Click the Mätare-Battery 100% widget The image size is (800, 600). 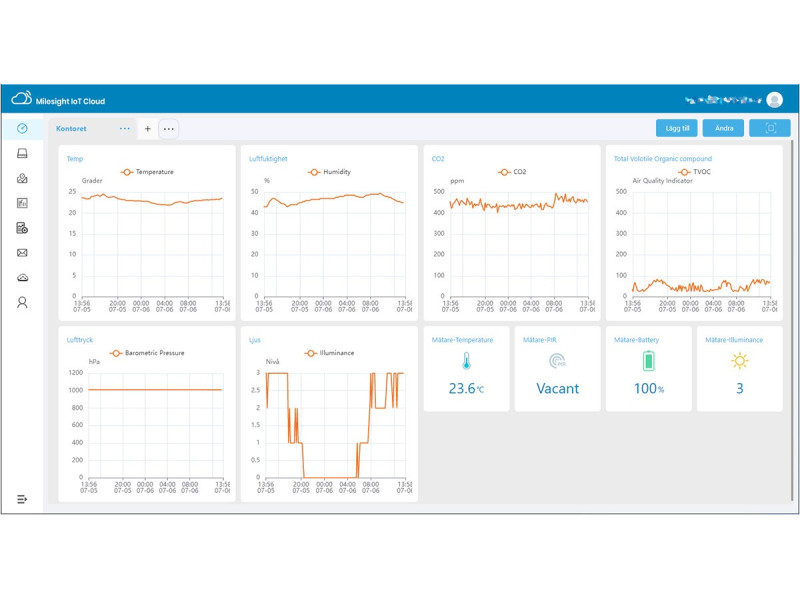point(648,368)
